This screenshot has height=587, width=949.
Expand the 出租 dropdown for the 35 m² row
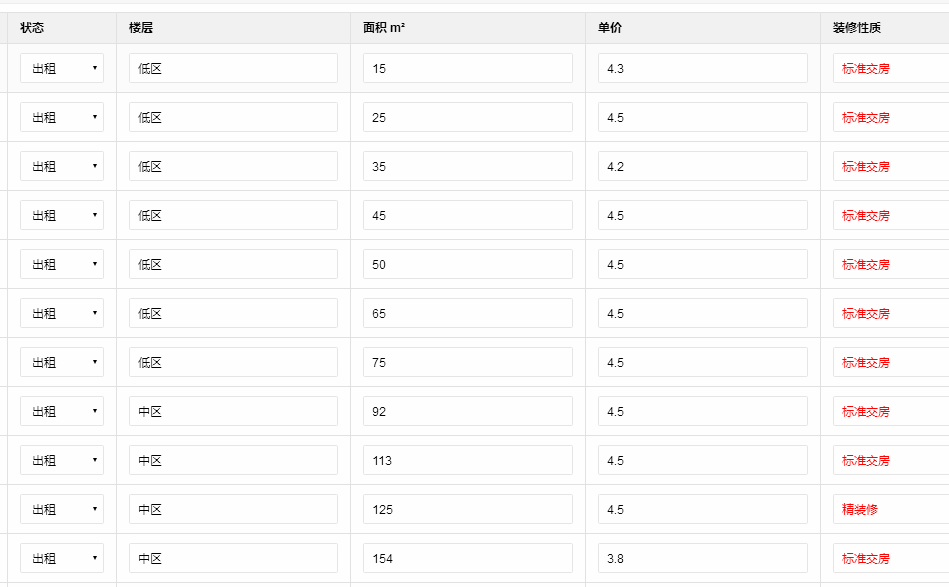pos(62,166)
